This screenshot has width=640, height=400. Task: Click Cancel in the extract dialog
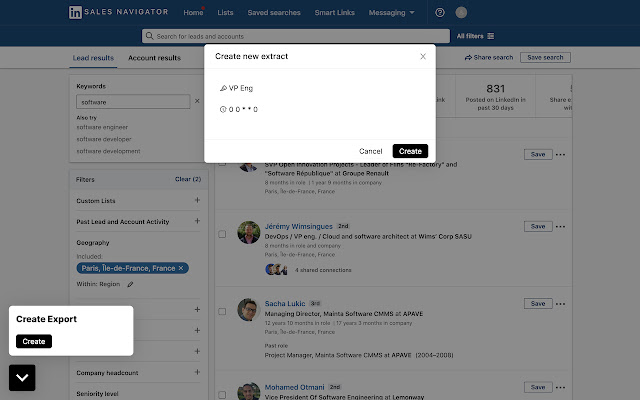click(x=371, y=151)
